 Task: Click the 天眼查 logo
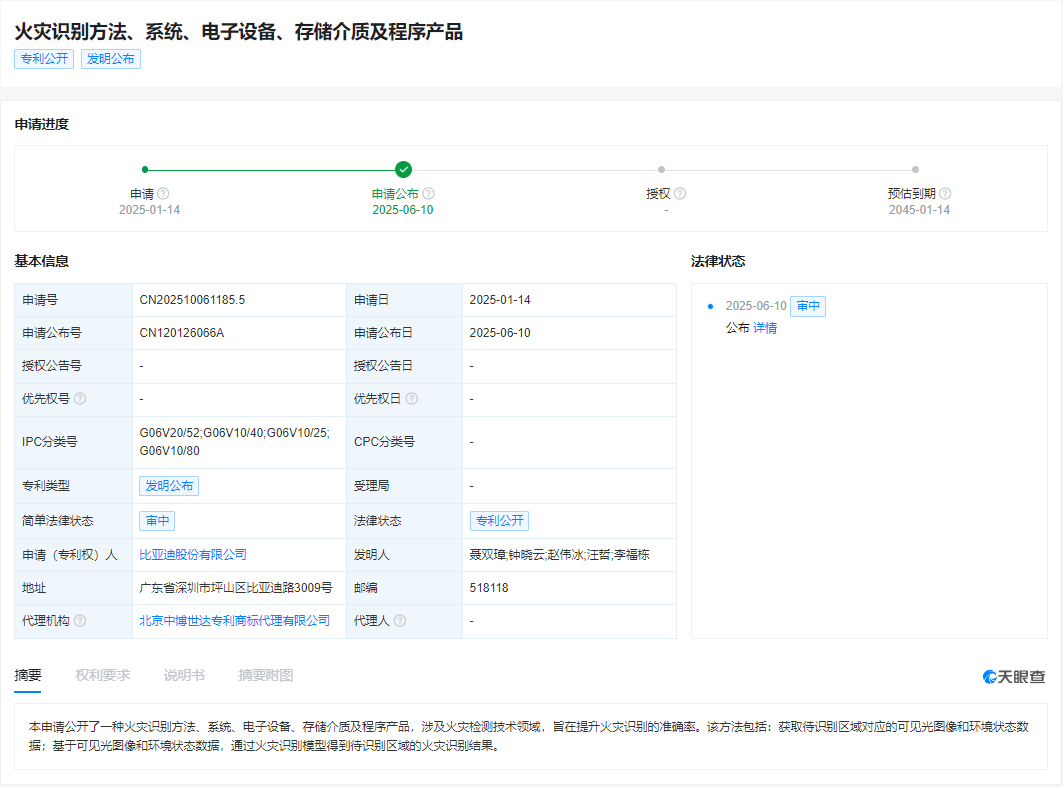pyautogui.click(x=1014, y=677)
